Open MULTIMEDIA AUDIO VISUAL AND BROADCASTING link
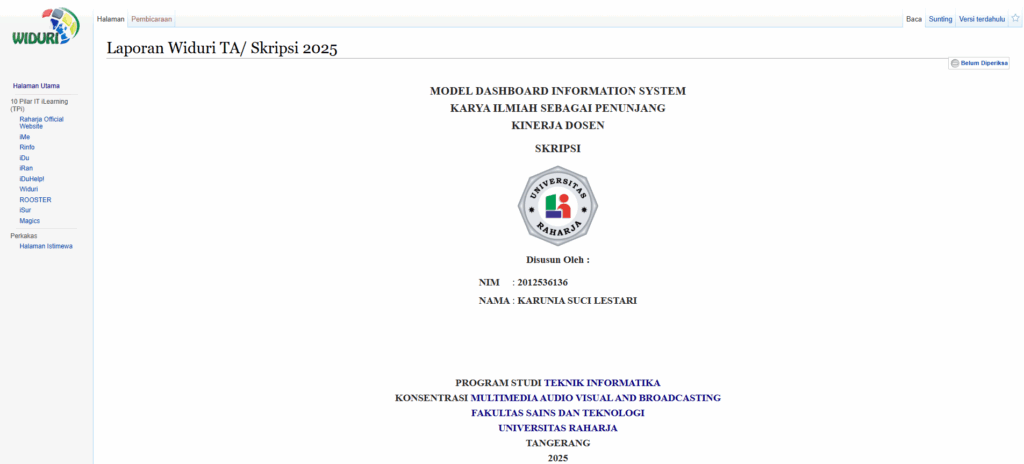The image size is (1024, 464). 594,398
